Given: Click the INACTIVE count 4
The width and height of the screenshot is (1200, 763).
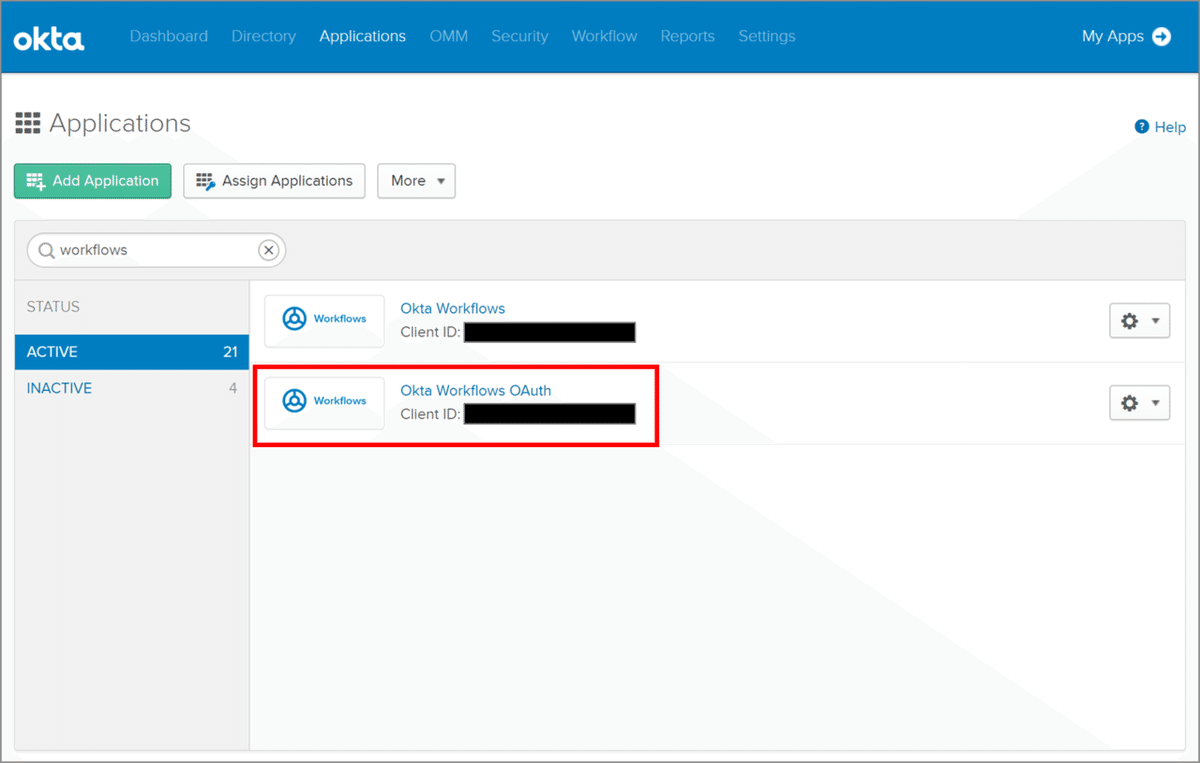Looking at the screenshot, I should click(x=233, y=388).
